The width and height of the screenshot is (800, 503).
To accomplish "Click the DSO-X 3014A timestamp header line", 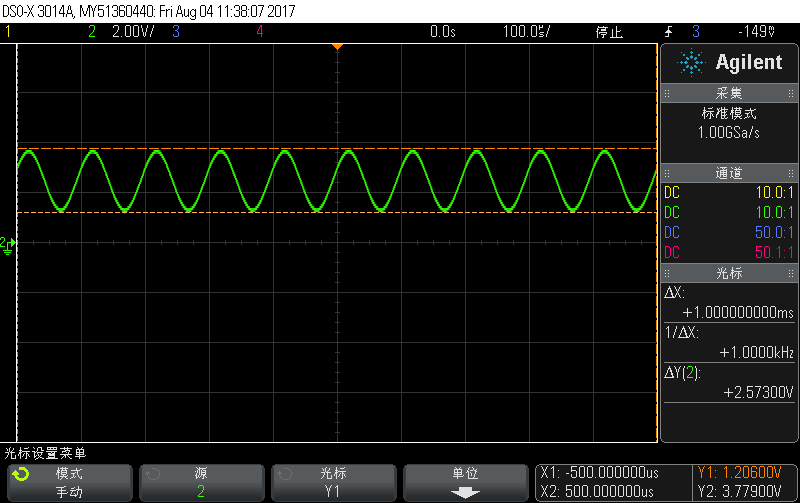I will tap(149, 11).
